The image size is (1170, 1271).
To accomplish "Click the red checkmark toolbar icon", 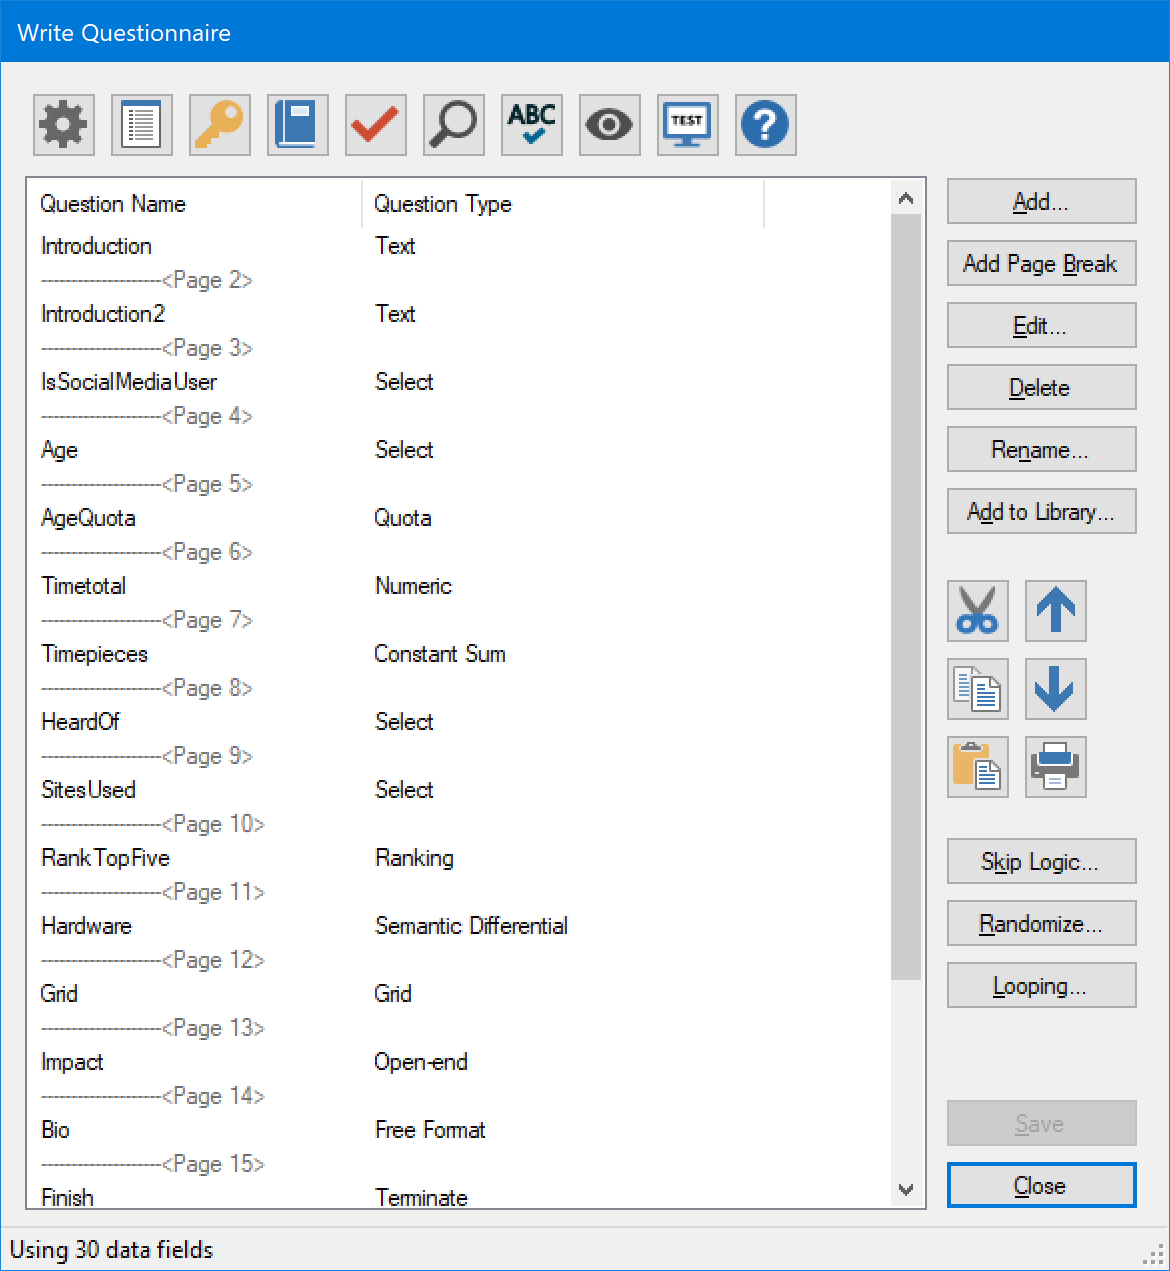I will (x=376, y=125).
